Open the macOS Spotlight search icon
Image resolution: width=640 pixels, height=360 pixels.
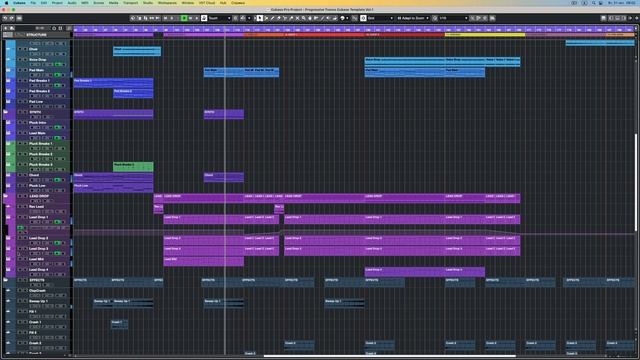click(x=593, y=3)
